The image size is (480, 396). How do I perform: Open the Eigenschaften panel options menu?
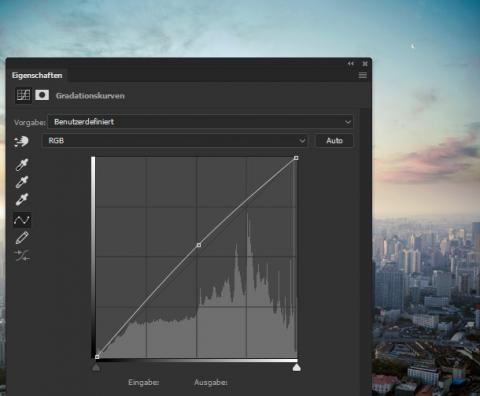pyautogui.click(x=363, y=75)
